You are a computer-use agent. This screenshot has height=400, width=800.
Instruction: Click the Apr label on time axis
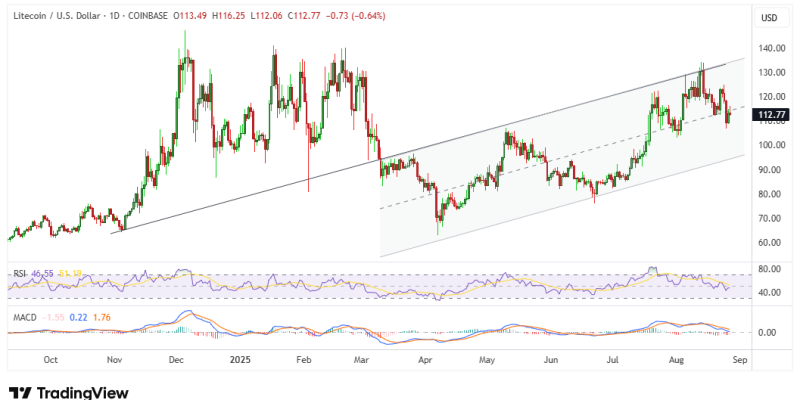(x=426, y=360)
